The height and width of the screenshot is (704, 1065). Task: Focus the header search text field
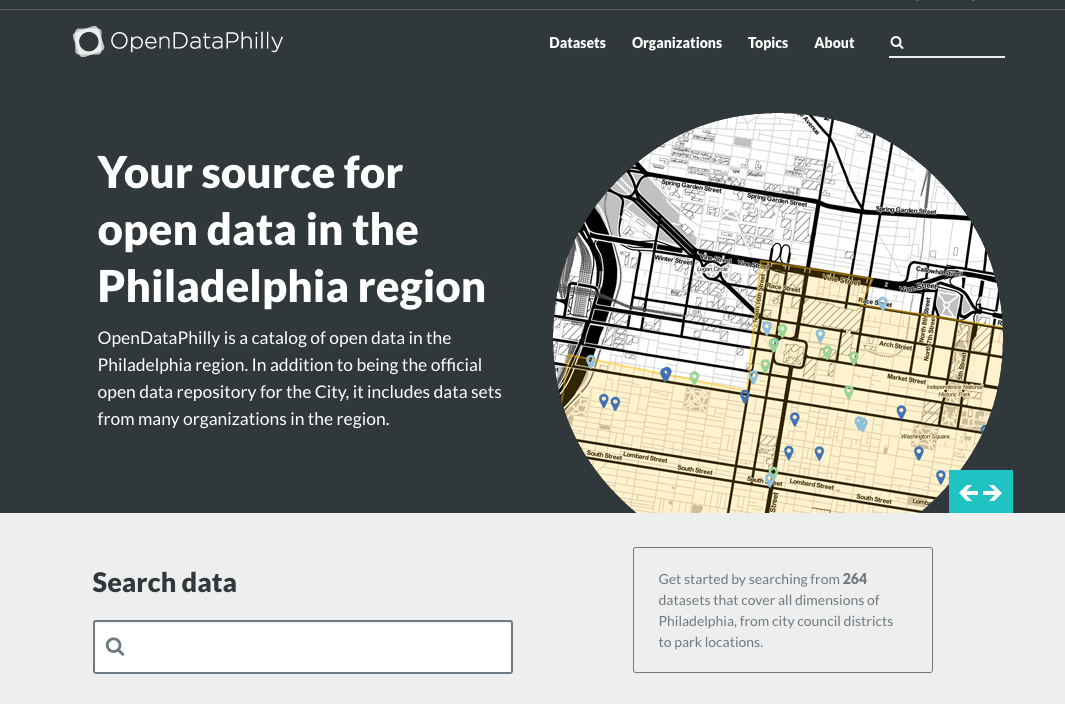point(955,43)
